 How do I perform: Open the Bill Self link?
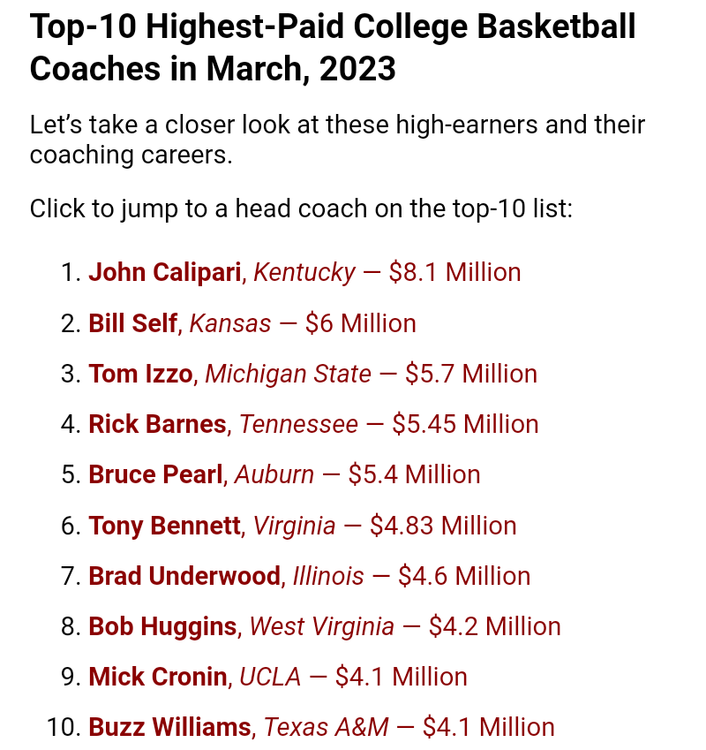tap(132, 323)
